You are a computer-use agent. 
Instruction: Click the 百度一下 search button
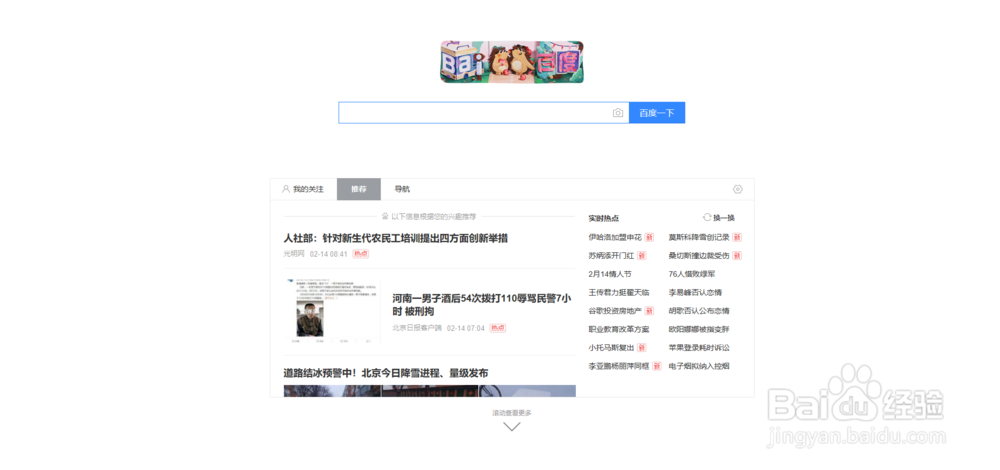657,113
